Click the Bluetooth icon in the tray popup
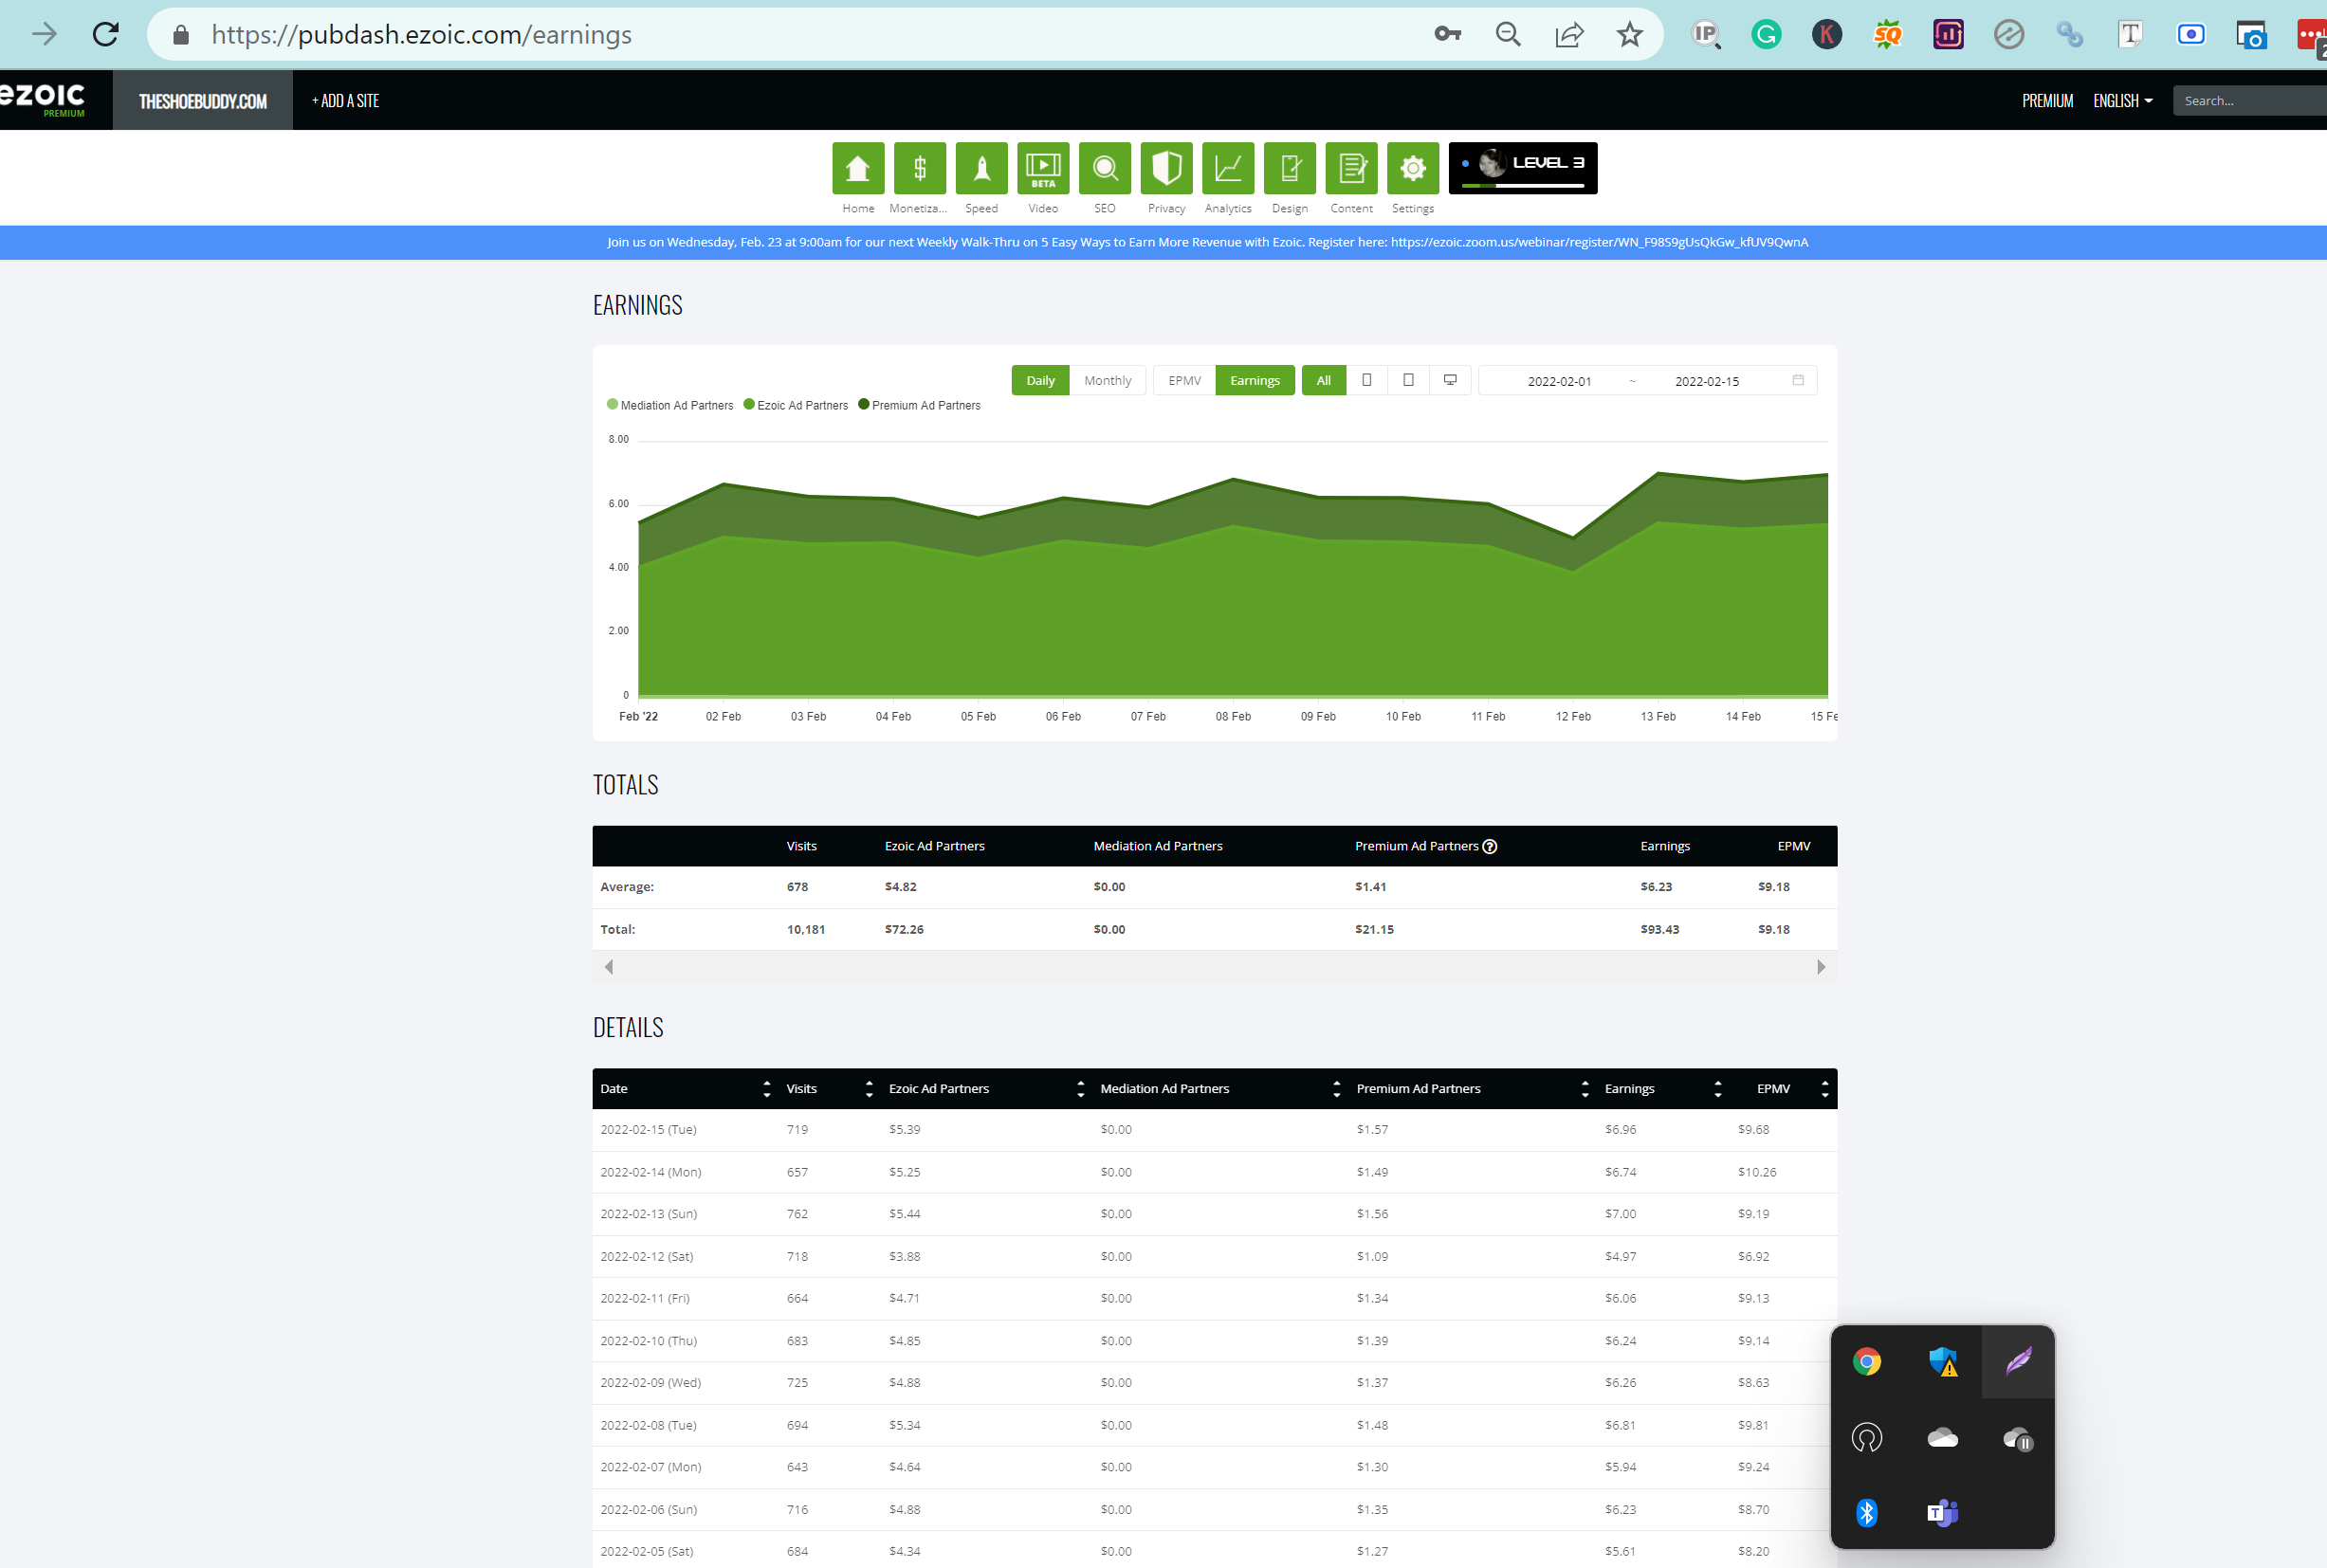 [x=1866, y=1512]
